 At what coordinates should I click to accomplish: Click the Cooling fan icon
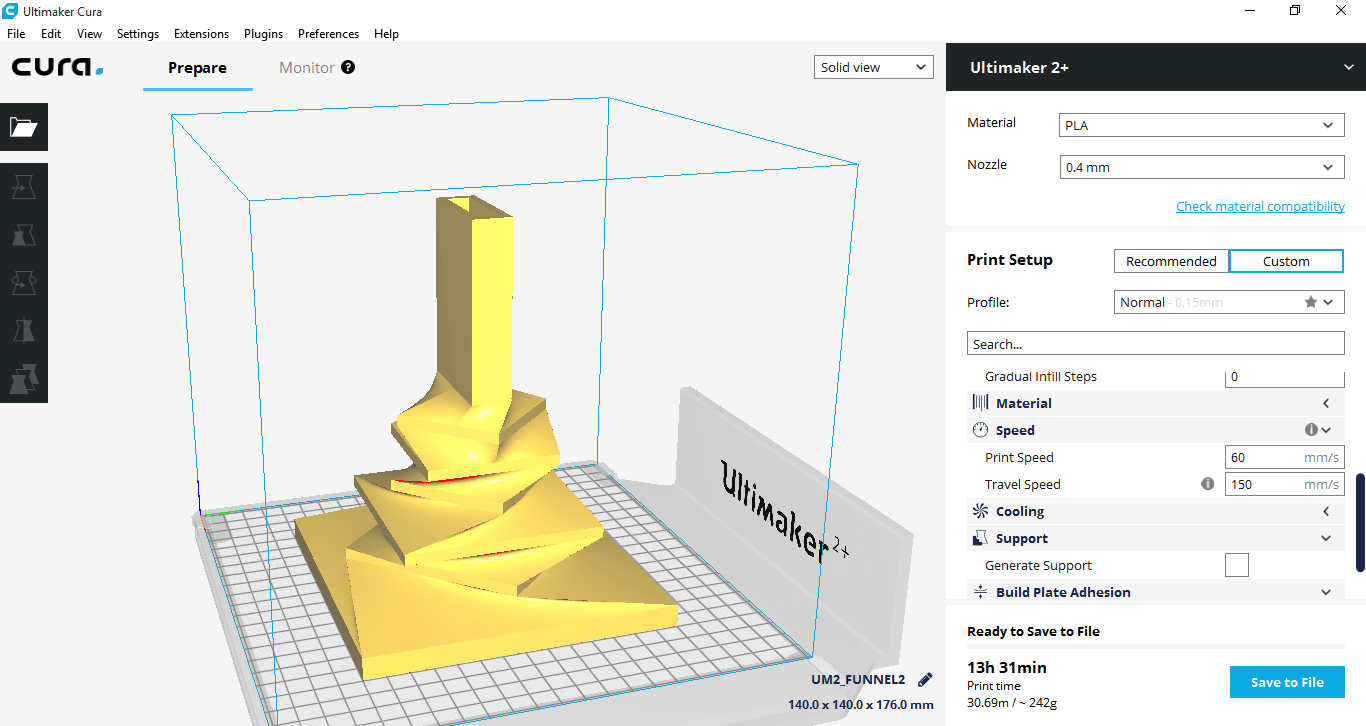point(980,511)
